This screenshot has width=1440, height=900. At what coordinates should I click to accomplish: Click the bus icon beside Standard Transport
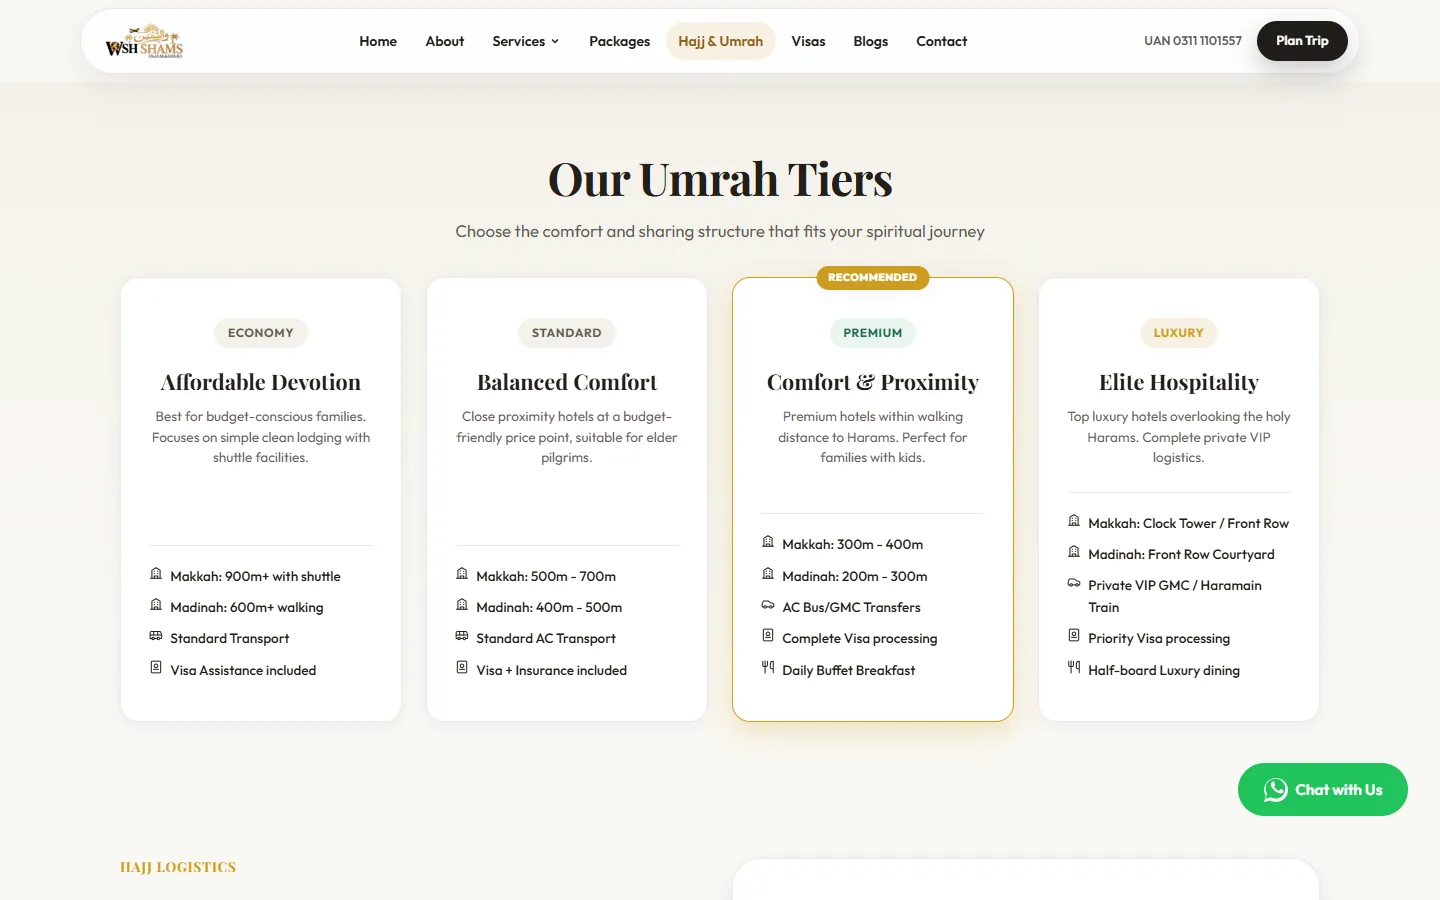click(x=156, y=636)
